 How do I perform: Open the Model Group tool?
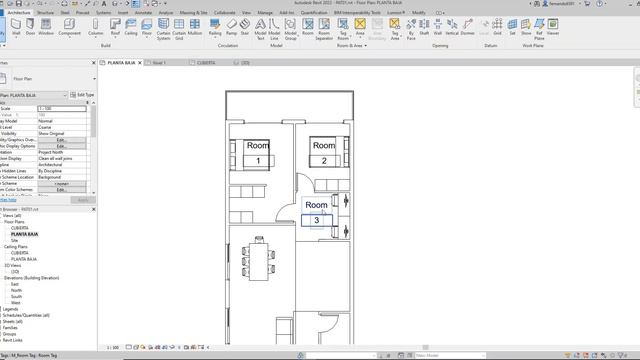point(290,29)
